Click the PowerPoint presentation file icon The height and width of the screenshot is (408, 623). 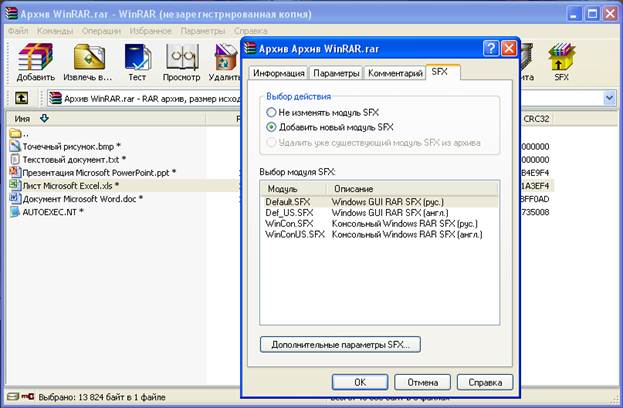pos(15,172)
